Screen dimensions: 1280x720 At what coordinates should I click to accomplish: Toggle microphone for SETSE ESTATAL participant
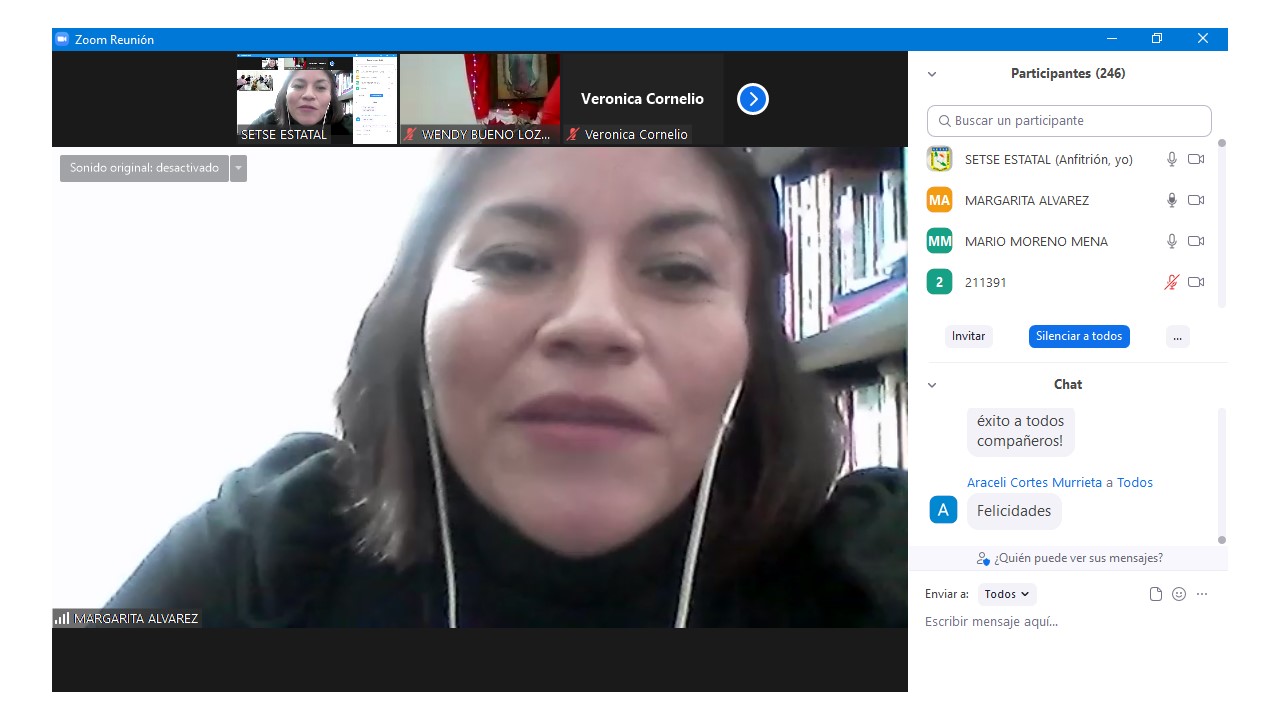[1172, 159]
